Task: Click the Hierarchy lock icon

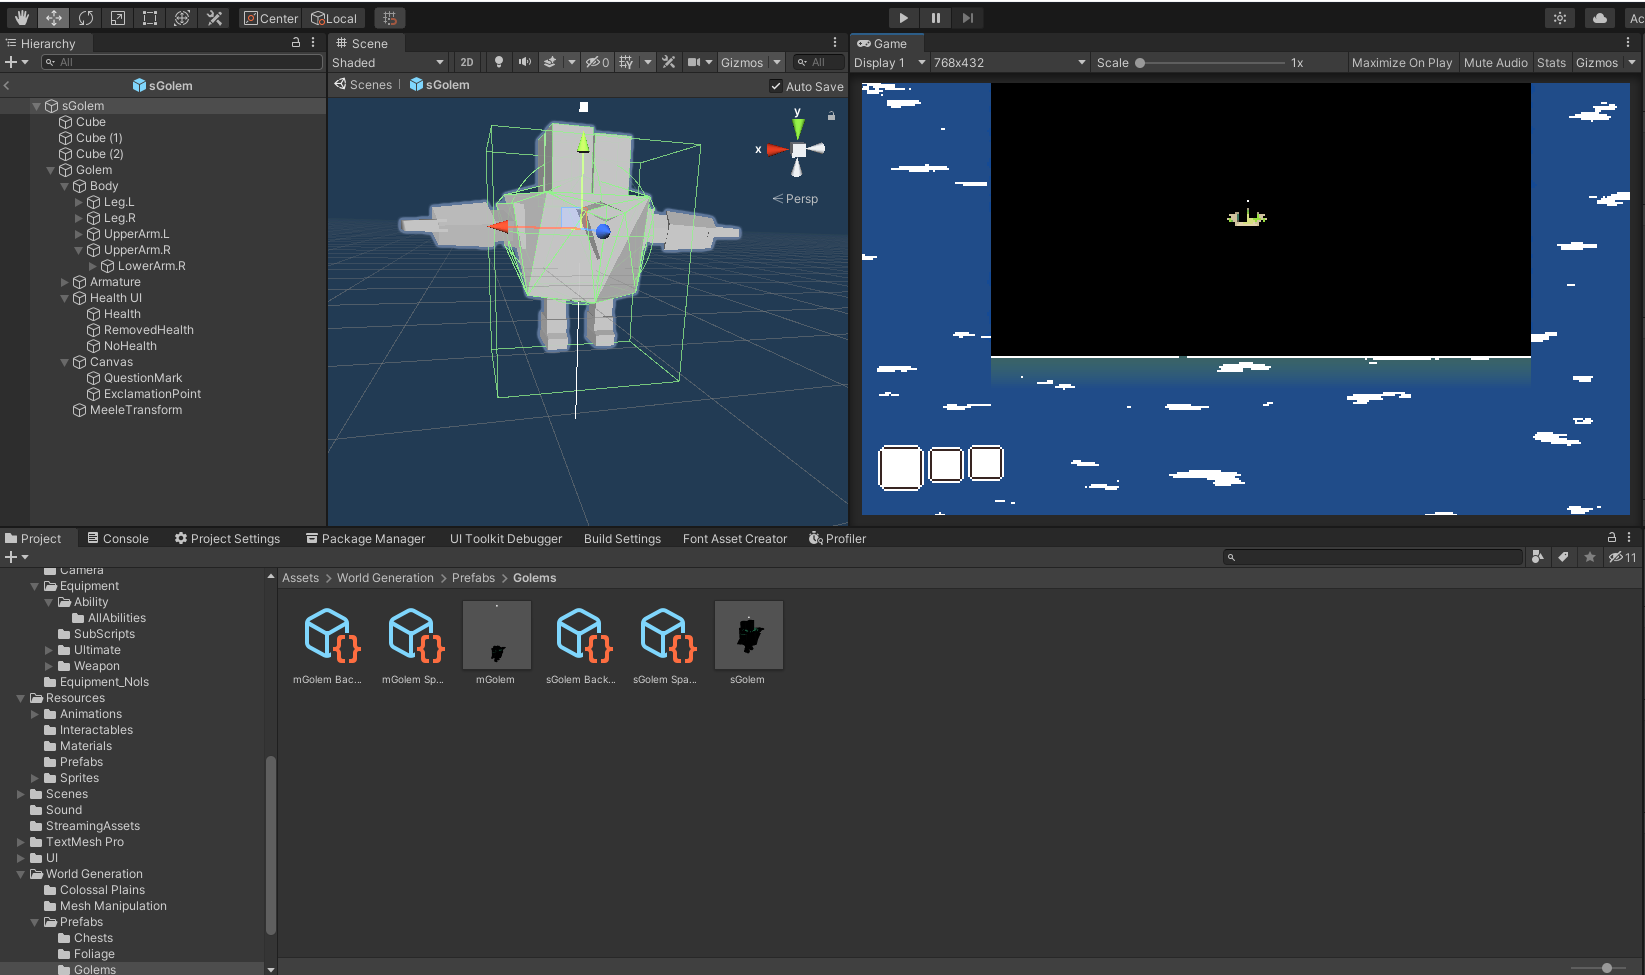Action: (x=296, y=42)
